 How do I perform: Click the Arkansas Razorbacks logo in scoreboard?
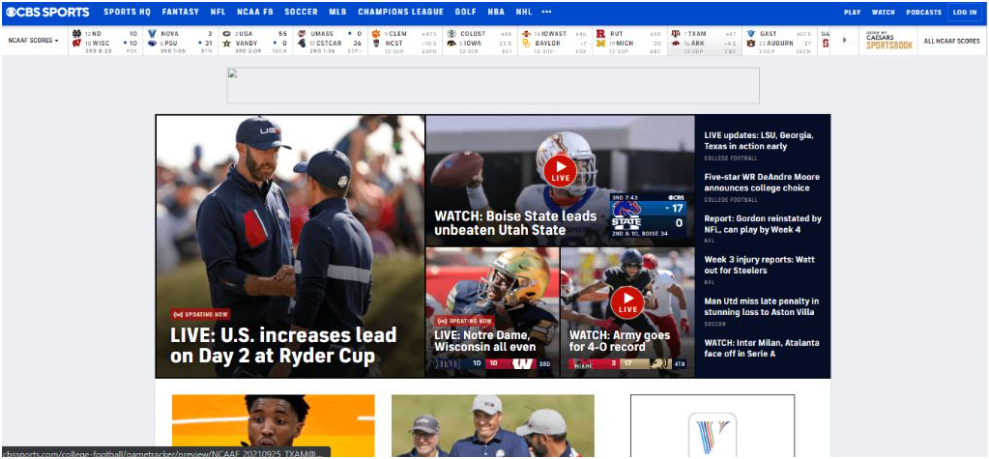(676, 44)
